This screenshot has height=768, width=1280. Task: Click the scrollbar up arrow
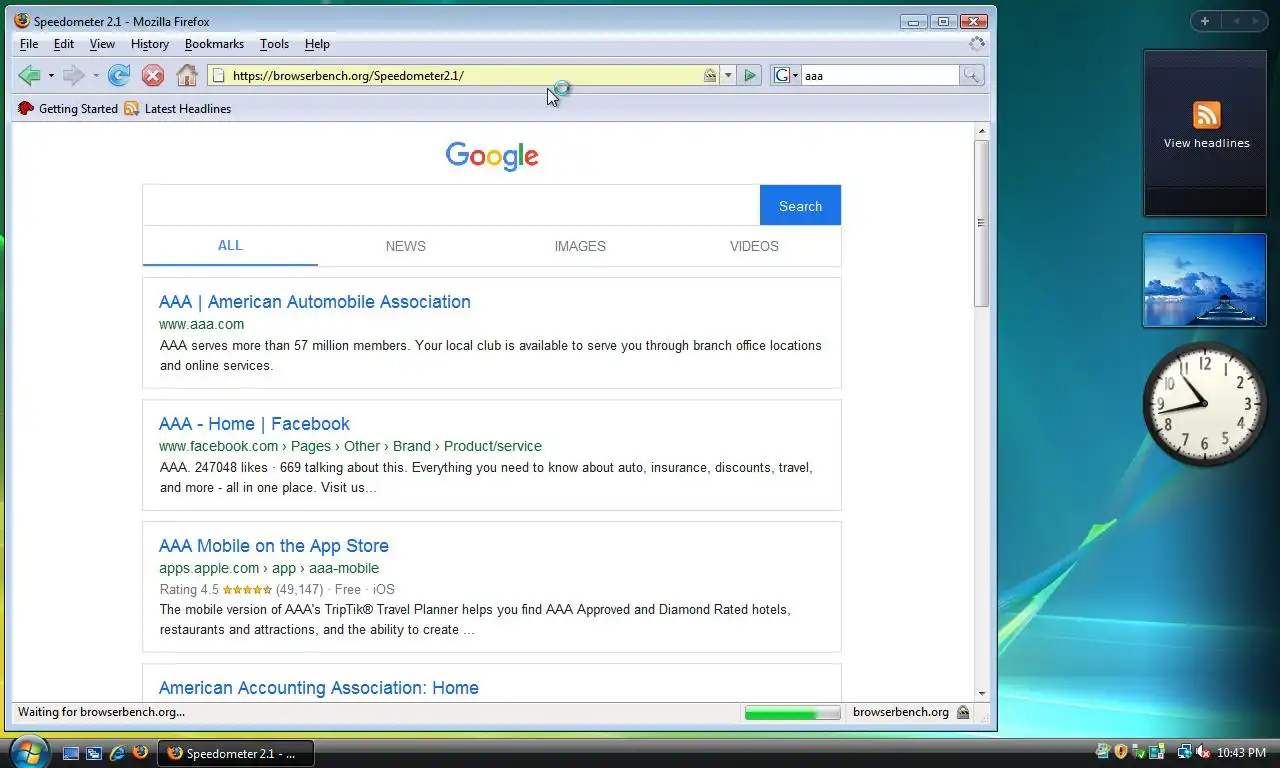pyautogui.click(x=982, y=131)
